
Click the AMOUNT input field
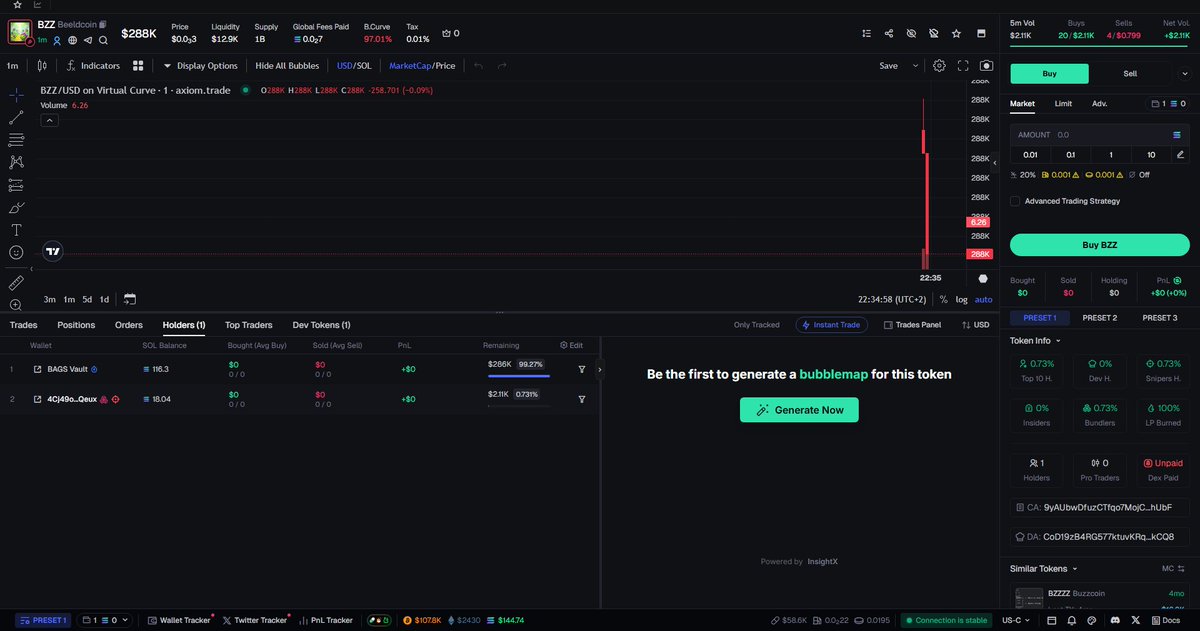point(1100,134)
